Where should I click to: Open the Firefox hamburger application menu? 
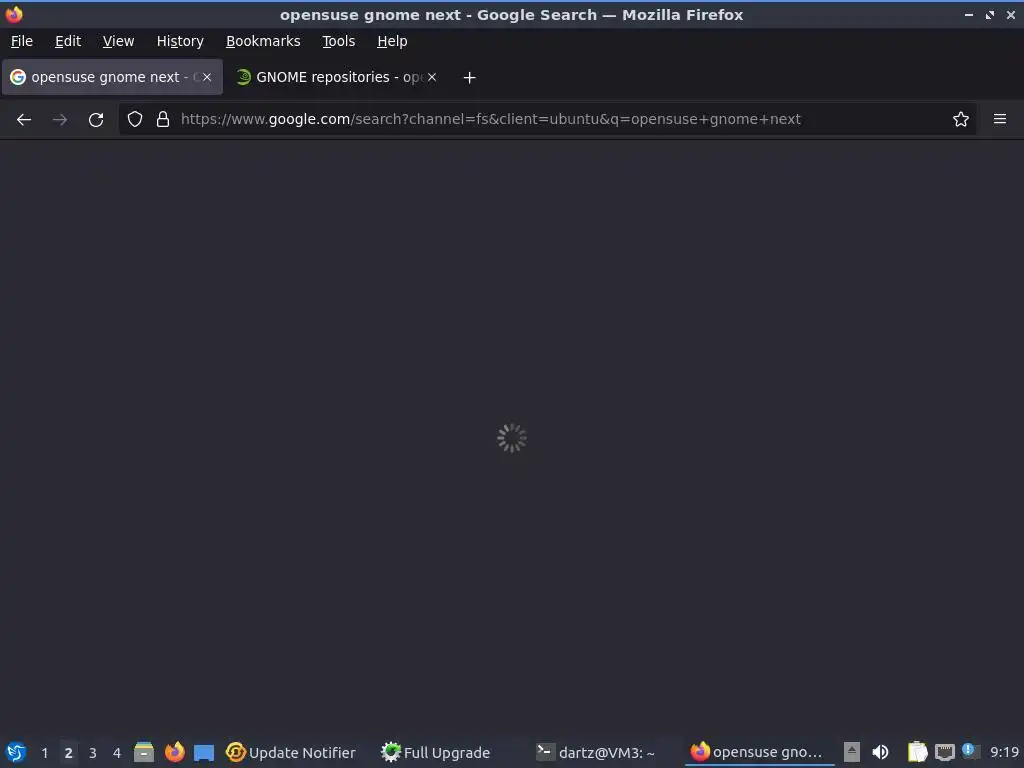point(1000,119)
